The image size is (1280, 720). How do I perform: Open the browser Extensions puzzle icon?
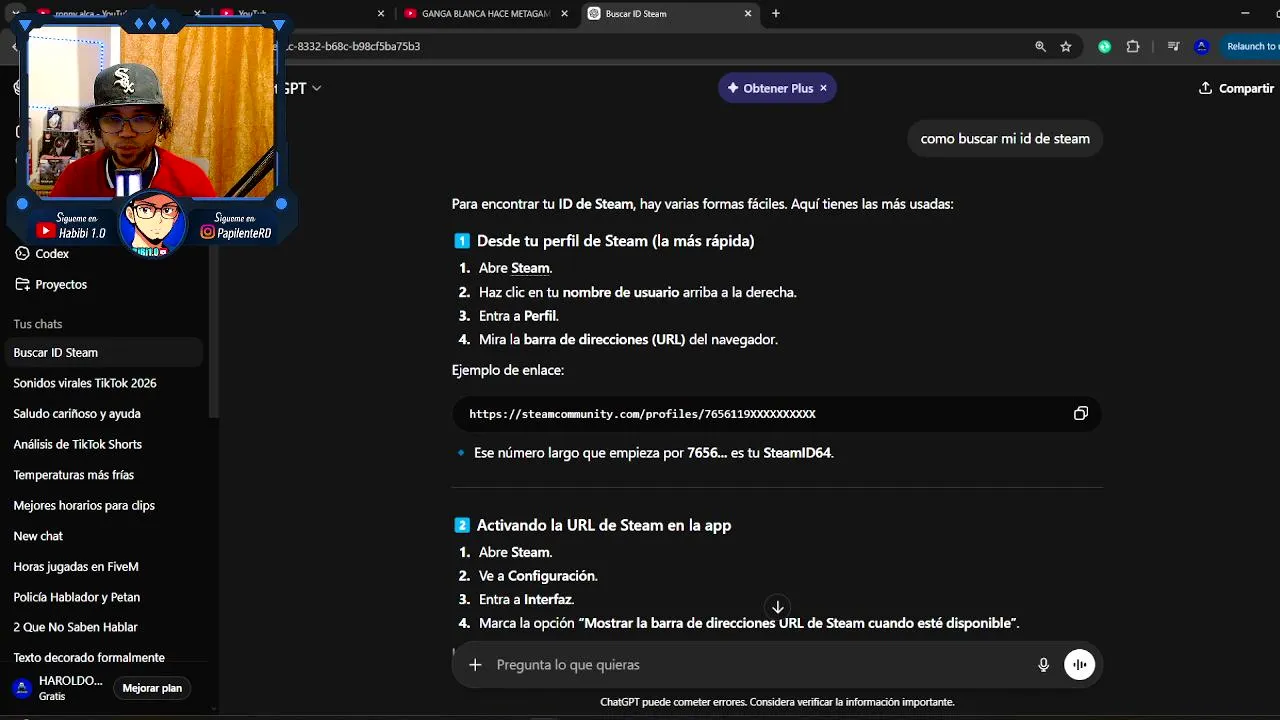1133,46
